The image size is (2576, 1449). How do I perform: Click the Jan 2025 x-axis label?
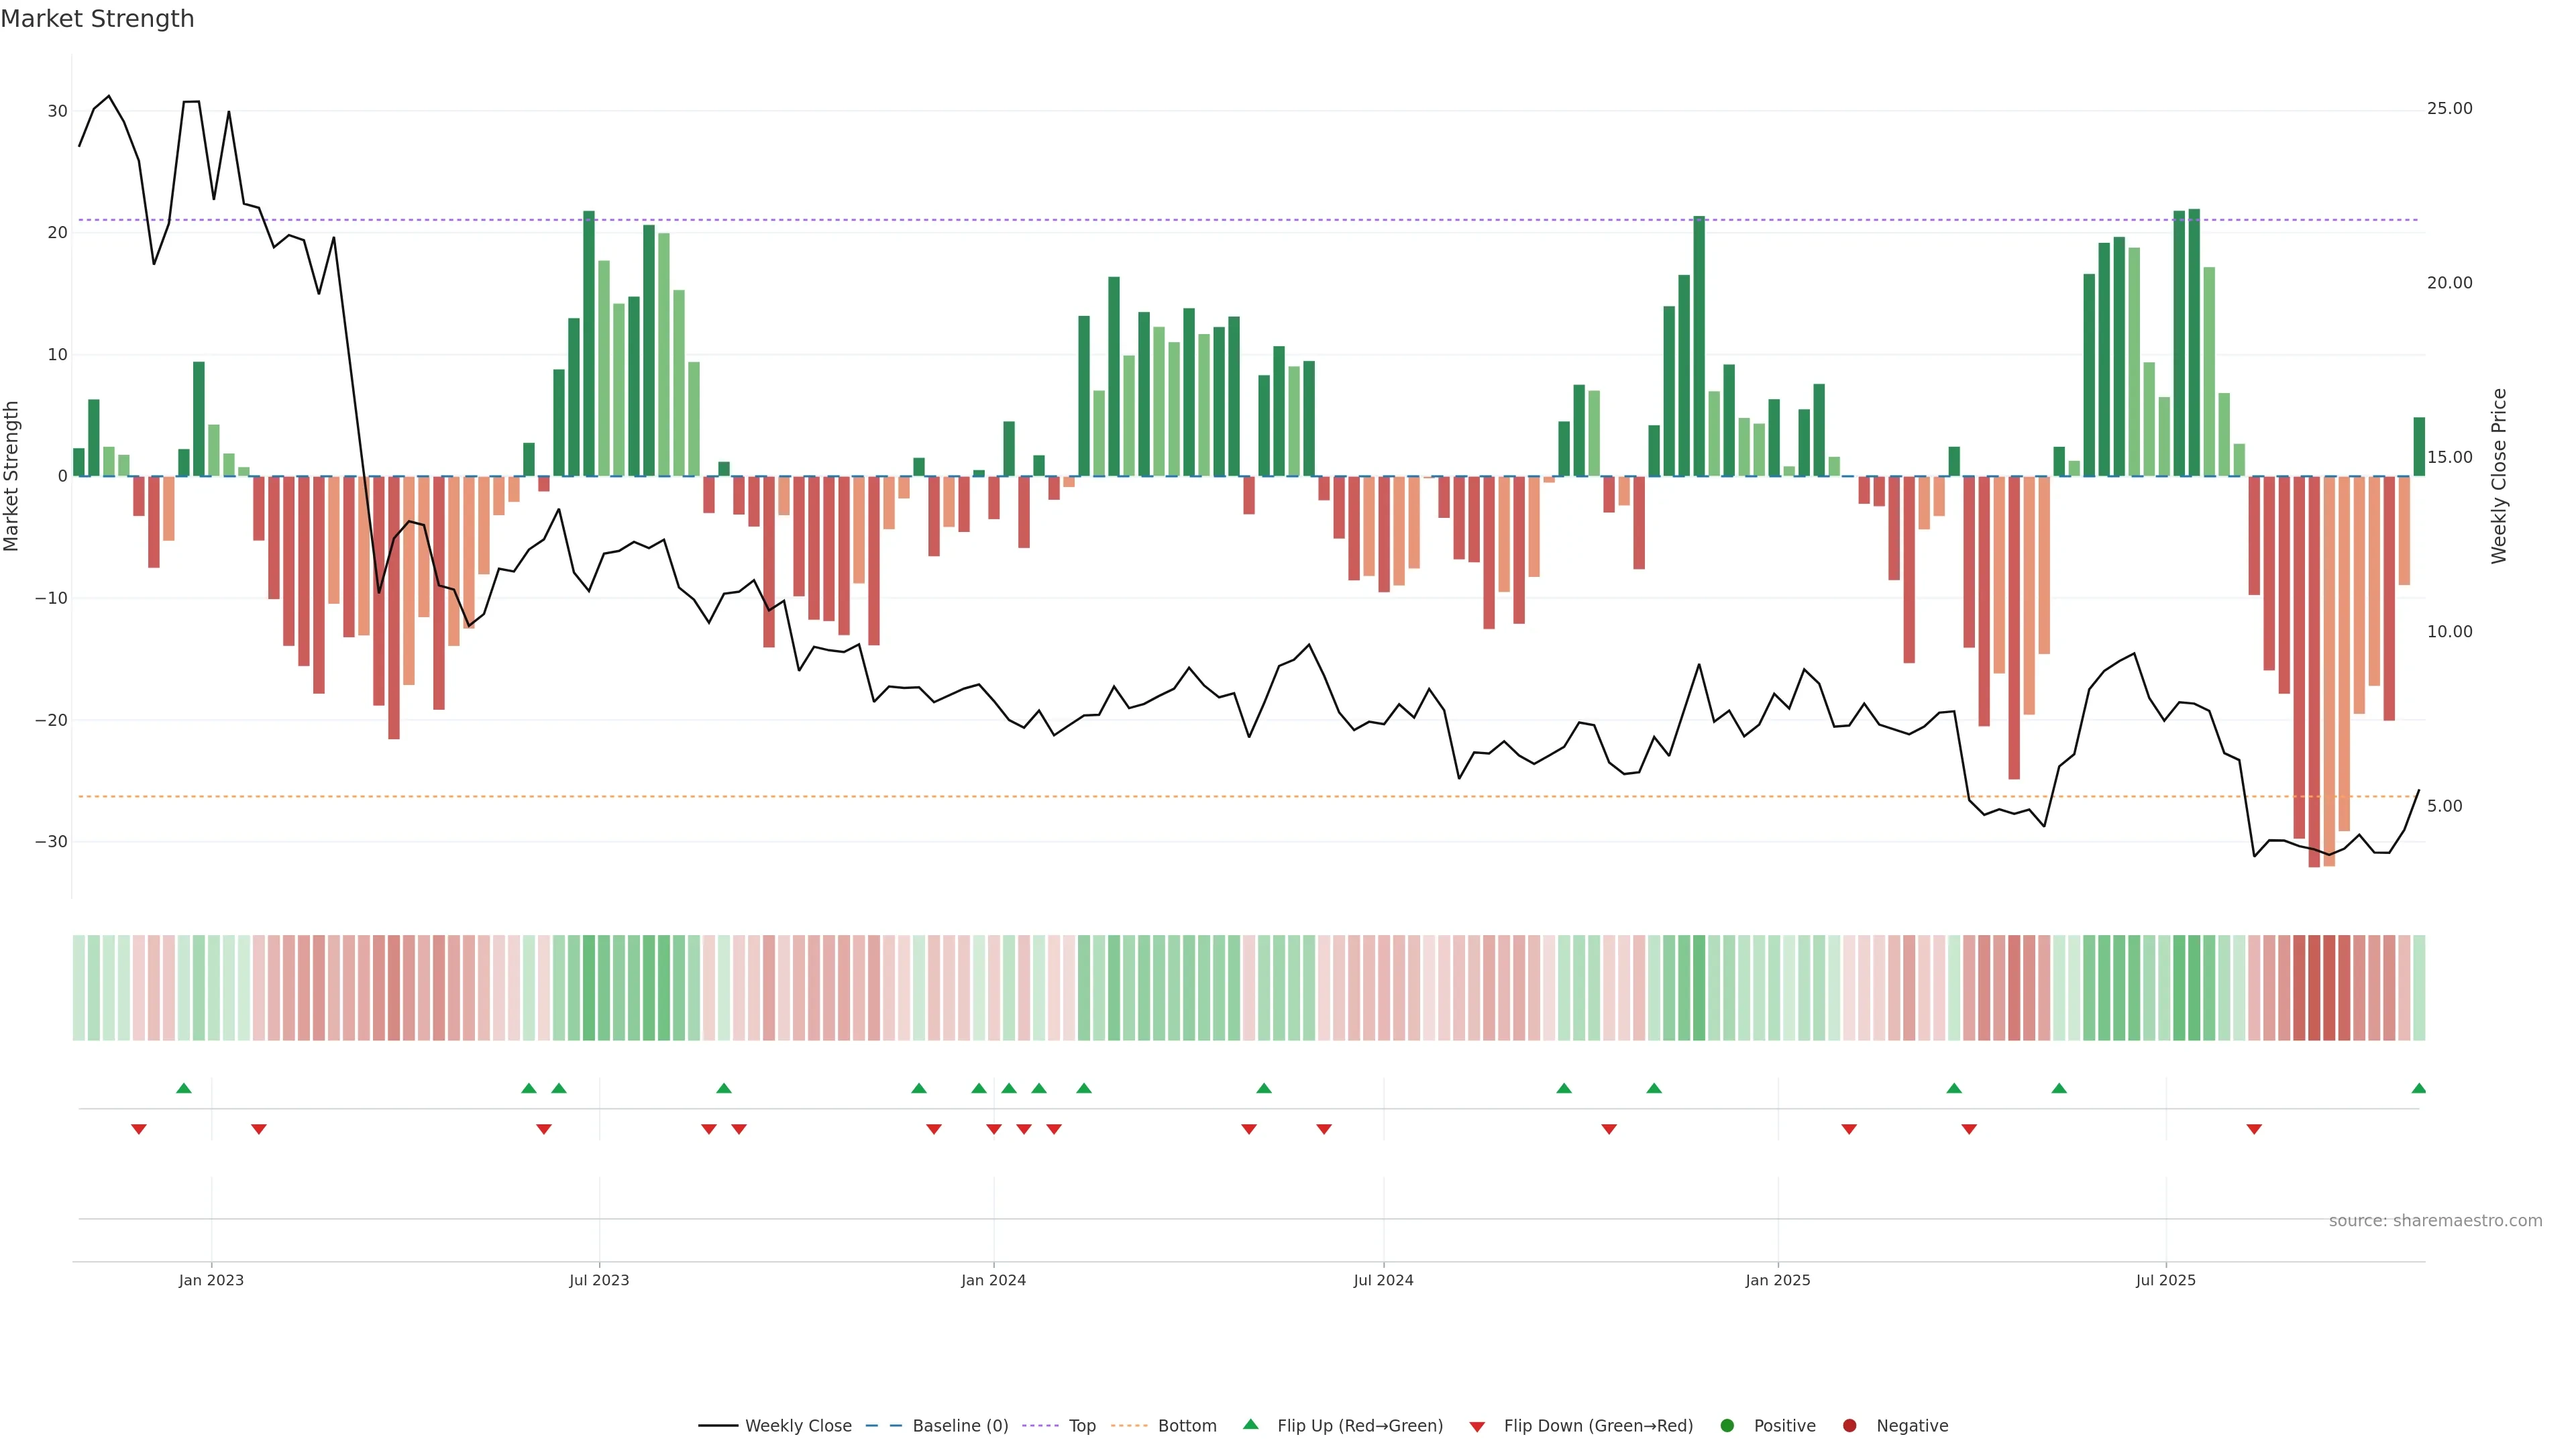coord(1777,1280)
